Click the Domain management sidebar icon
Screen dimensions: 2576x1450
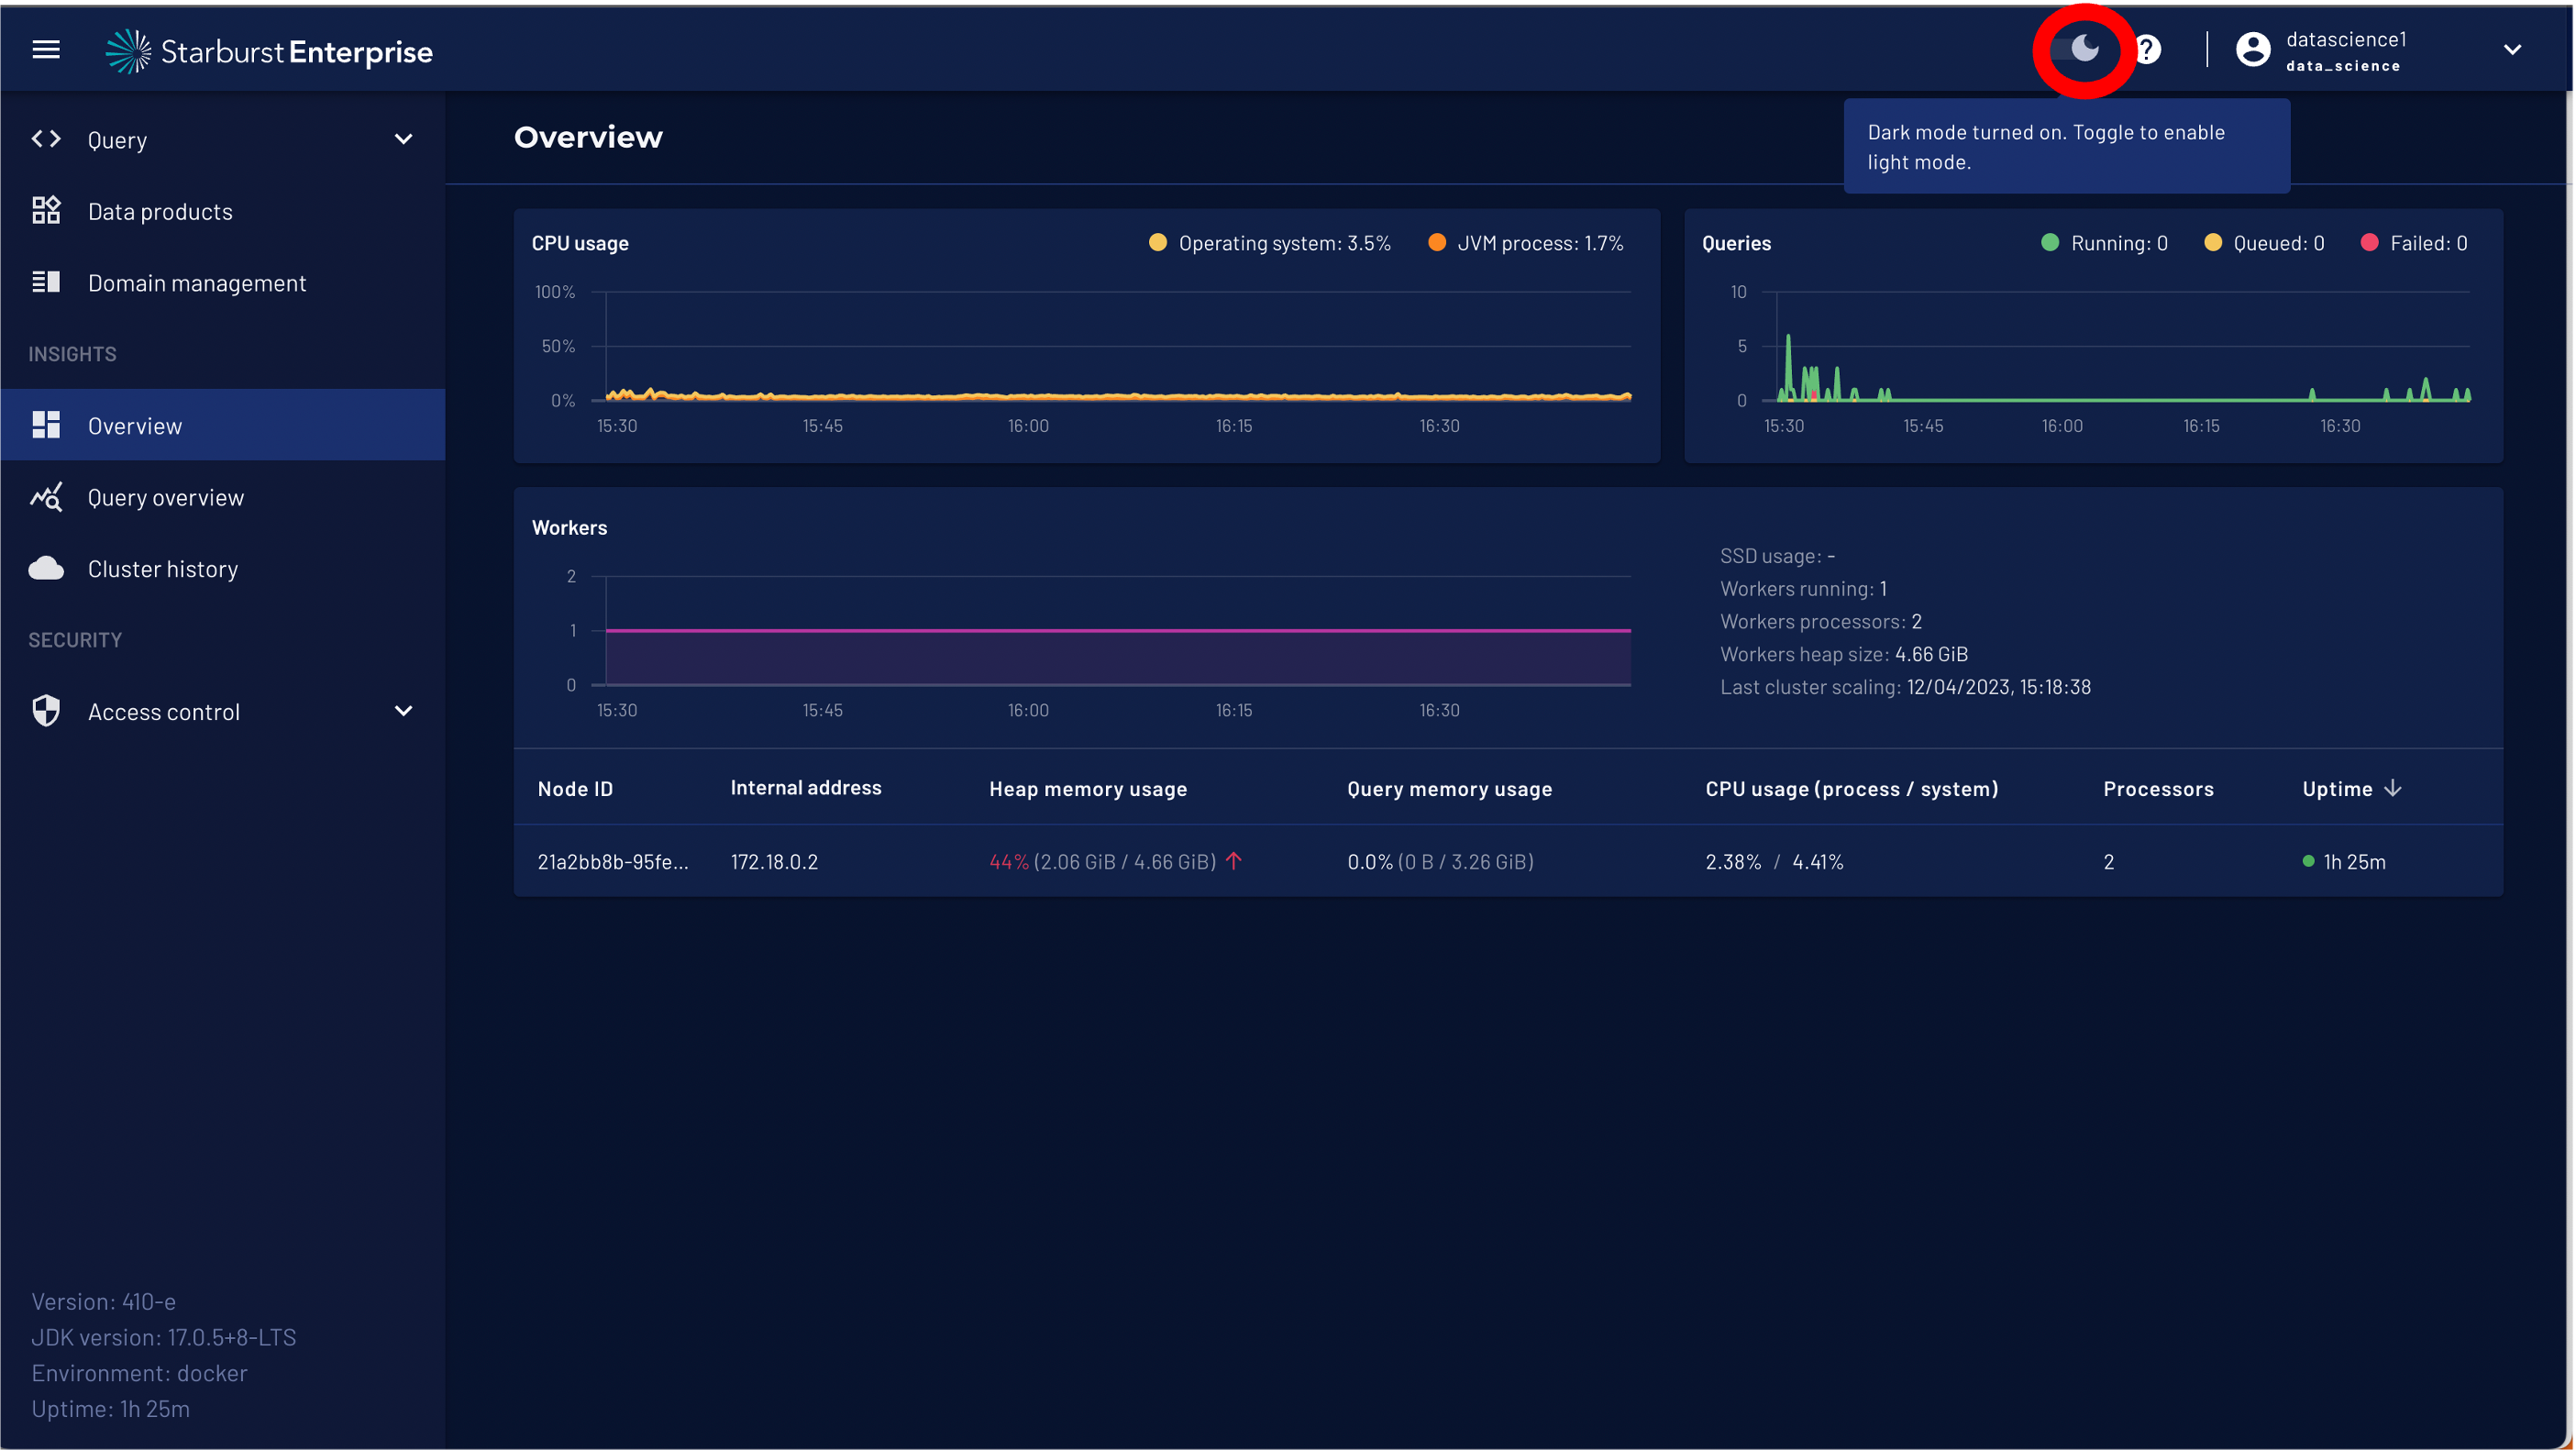point(46,283)
